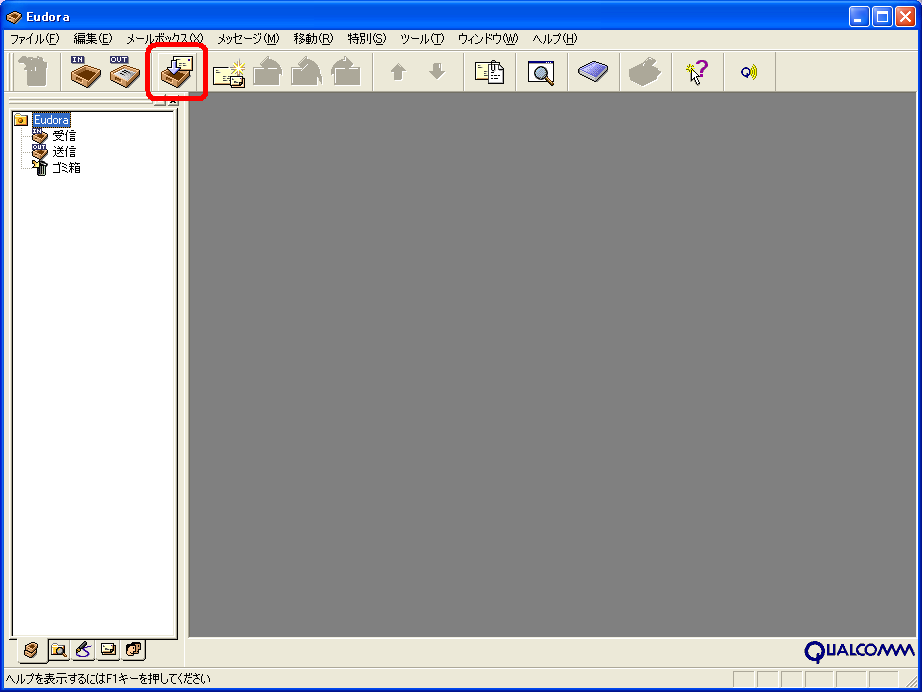The width and height of the screenshot is (922, 692).
Task: Open the 特別(S) menu
Action: pyautogui.click(x=367, y=39)
